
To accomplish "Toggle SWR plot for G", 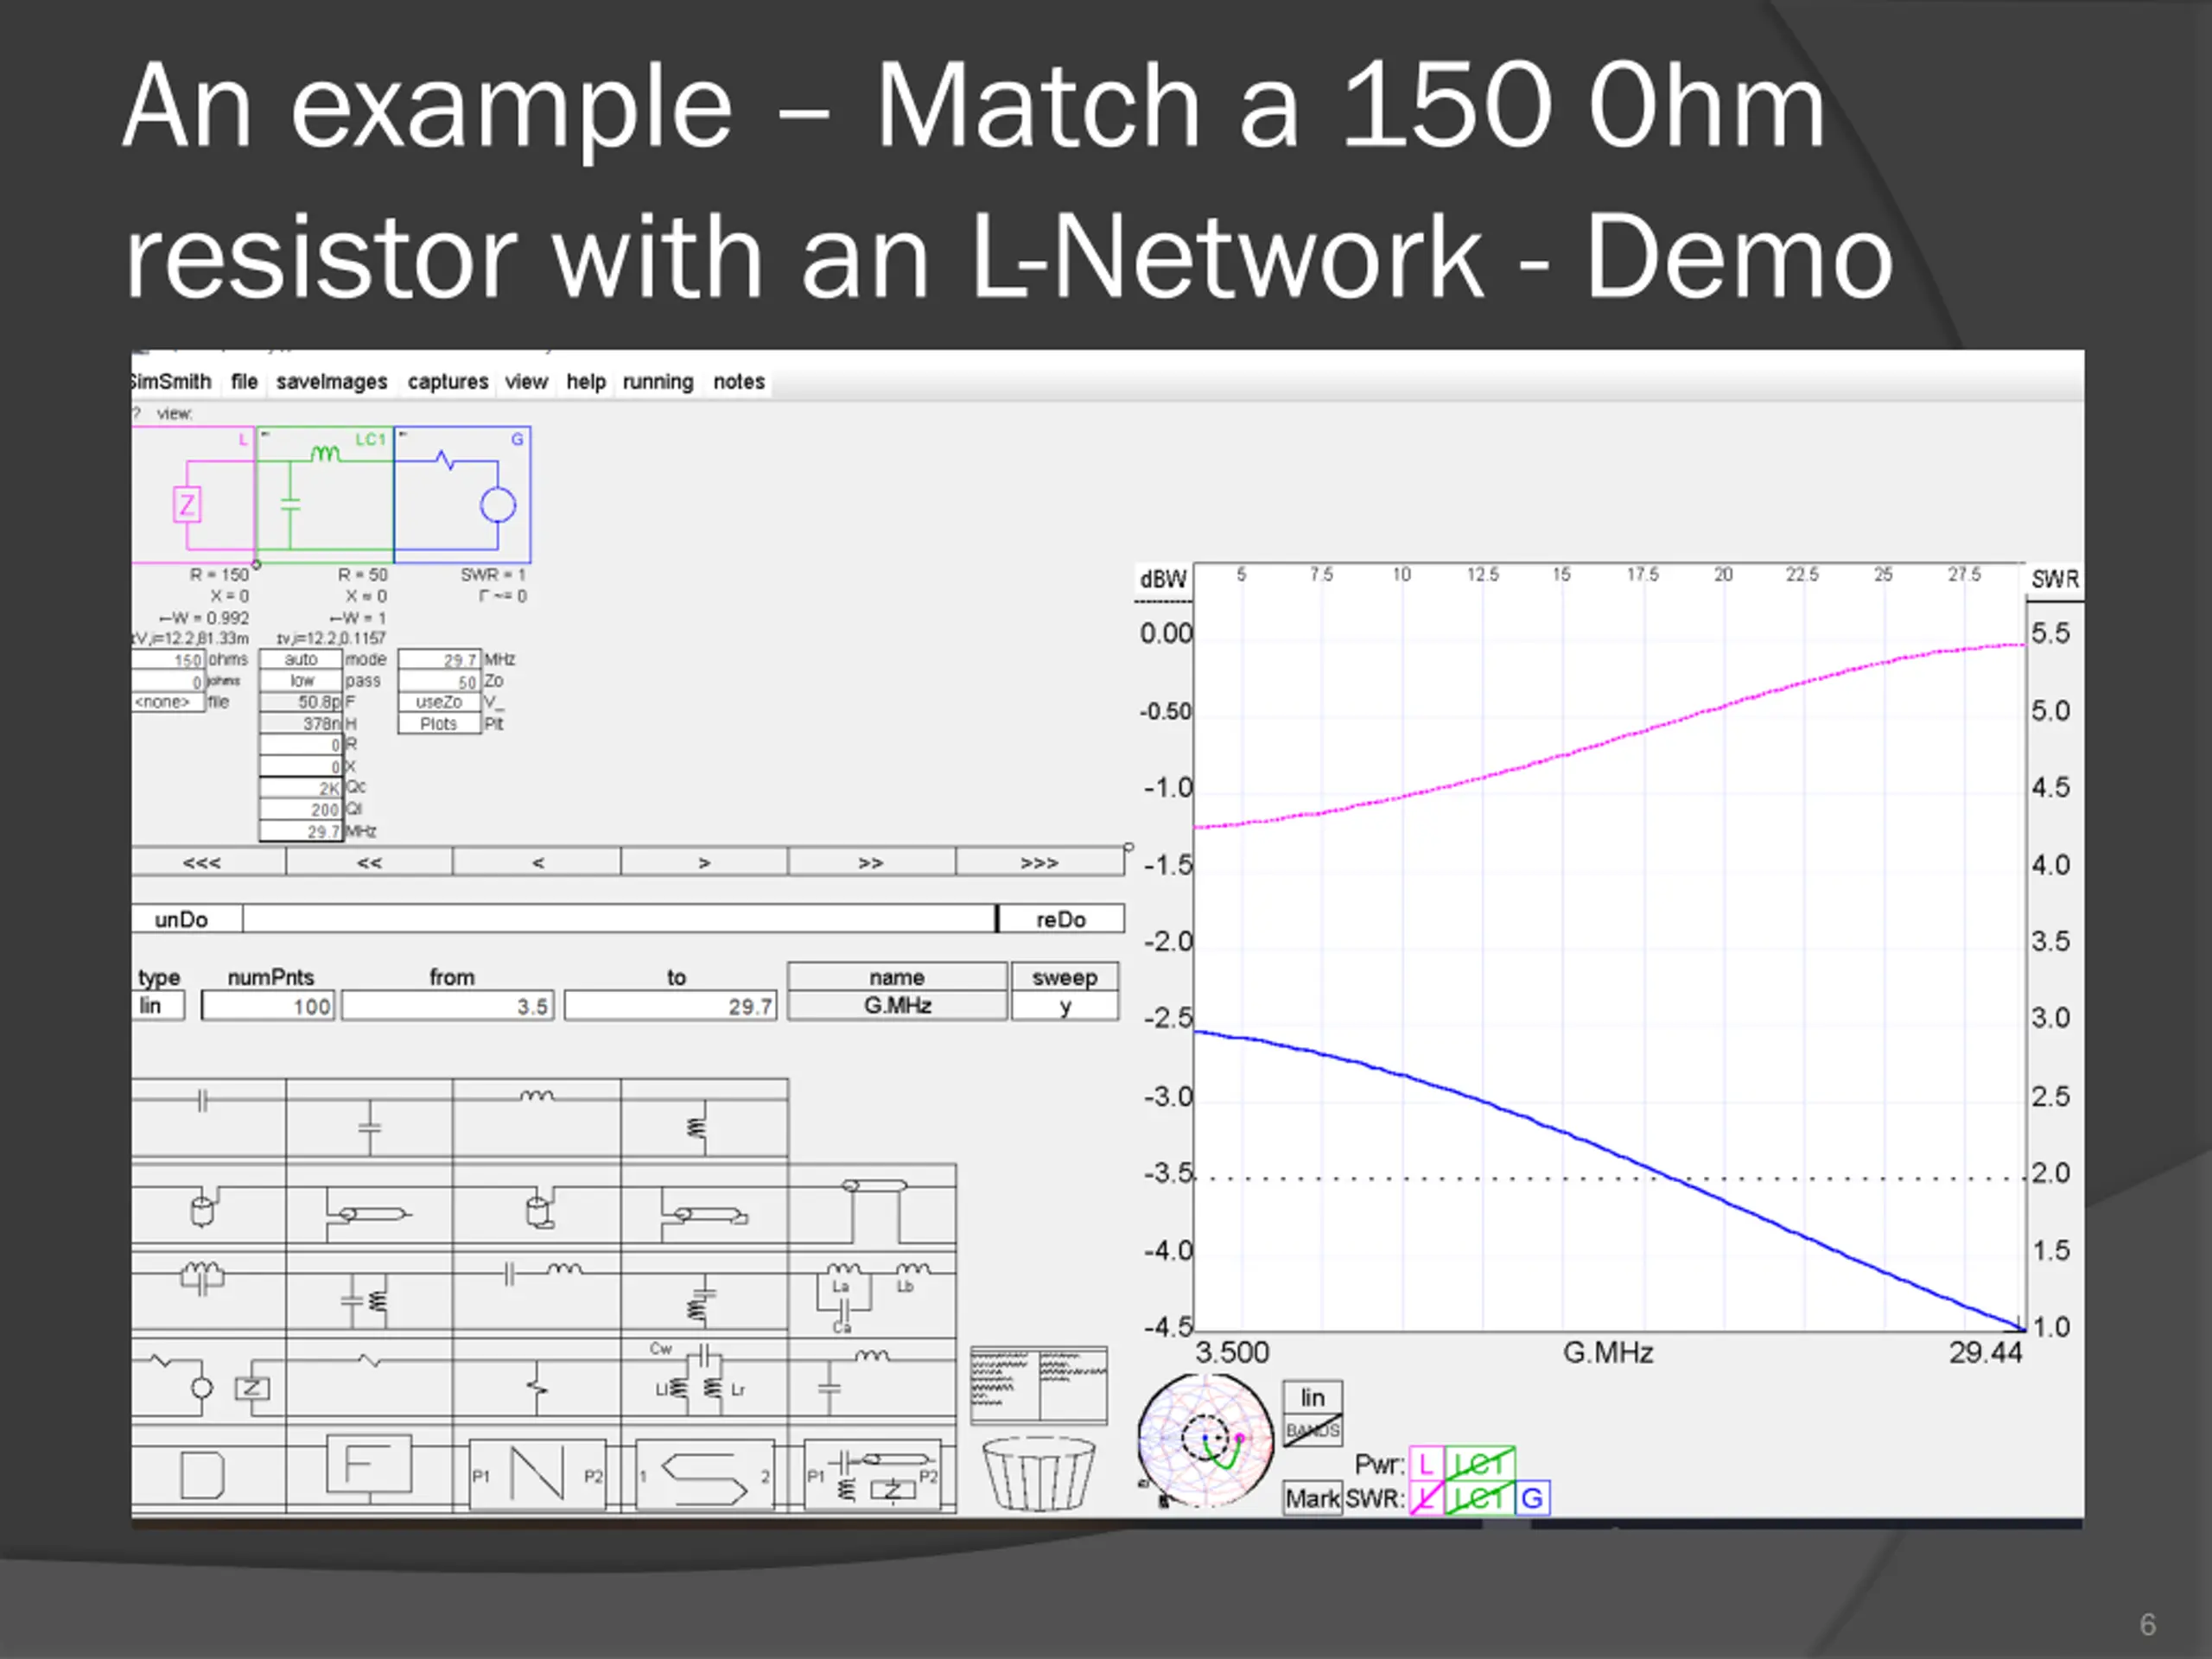I will pos(1532,1498).
